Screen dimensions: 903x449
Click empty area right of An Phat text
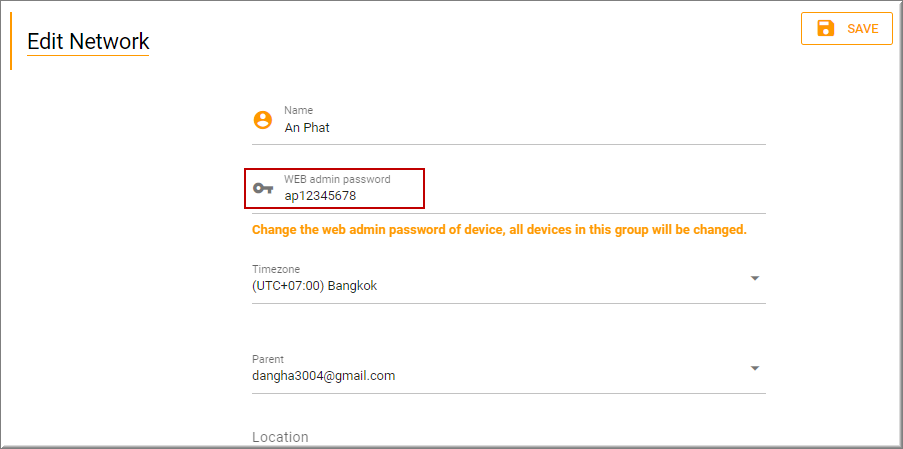(x=550, y=128)
